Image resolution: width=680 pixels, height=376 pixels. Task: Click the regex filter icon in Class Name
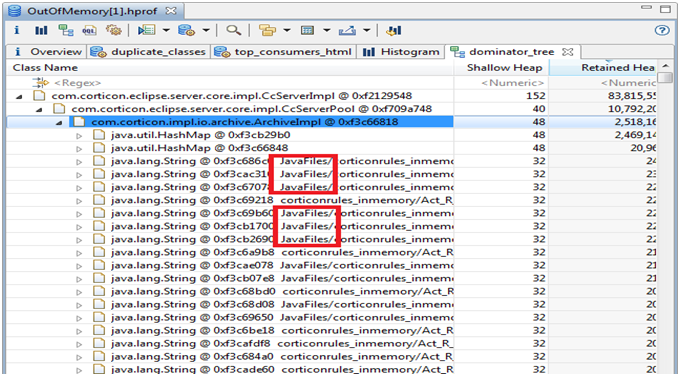(40, 82)
